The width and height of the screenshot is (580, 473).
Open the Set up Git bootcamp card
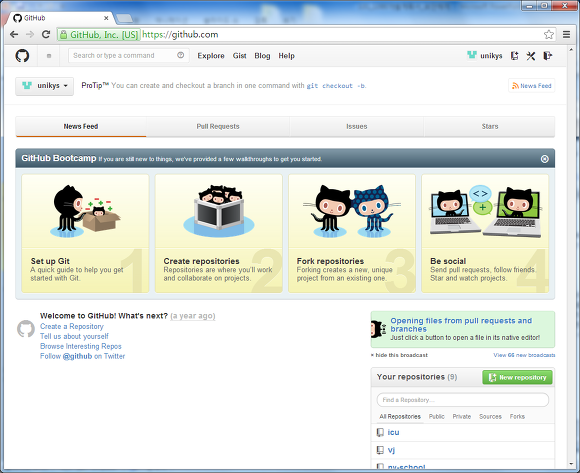click(85, 233)
